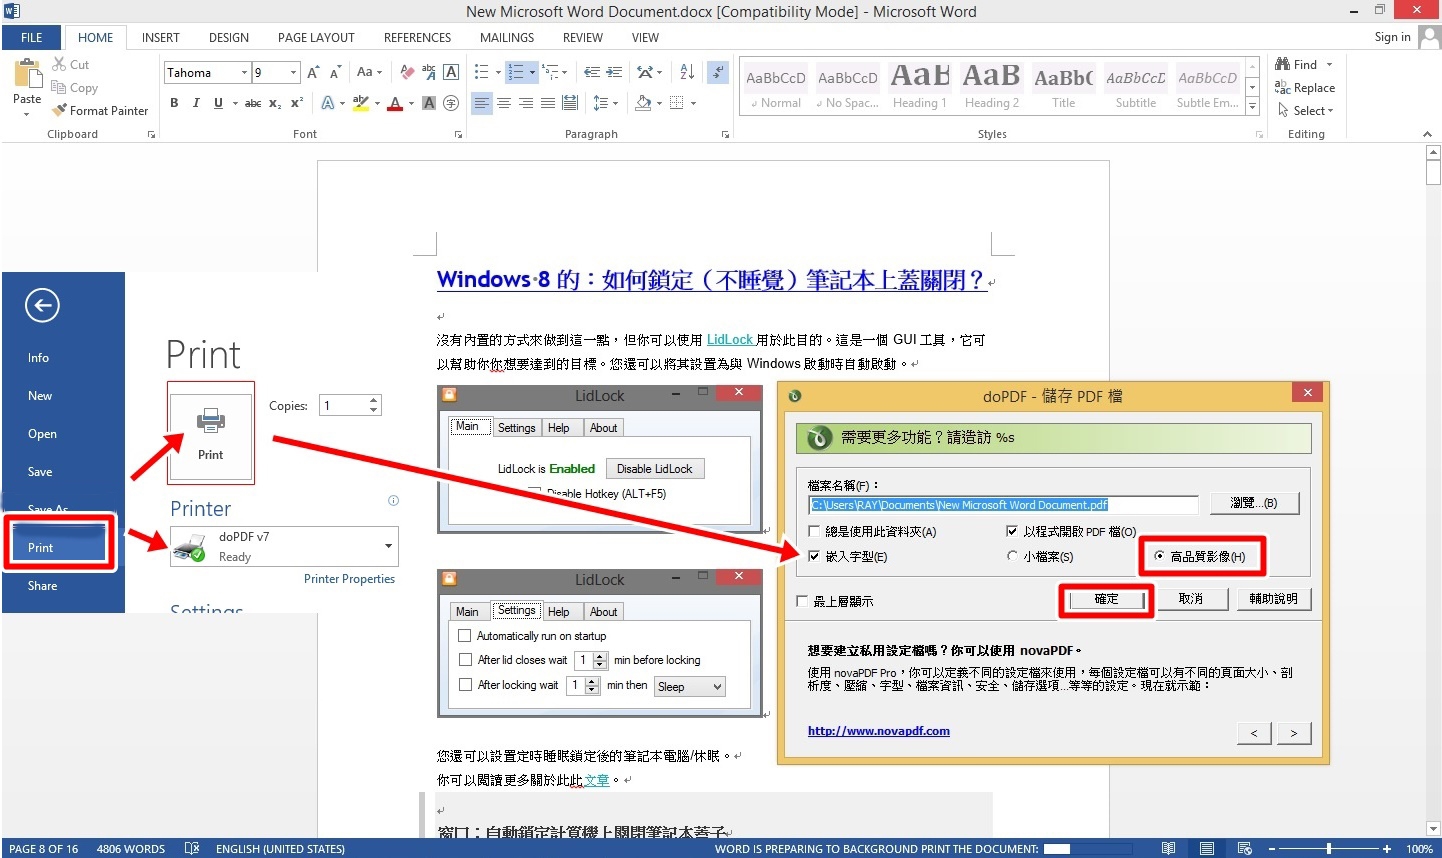Expand the Find dropdown arrow

[x=1329, y=65]
